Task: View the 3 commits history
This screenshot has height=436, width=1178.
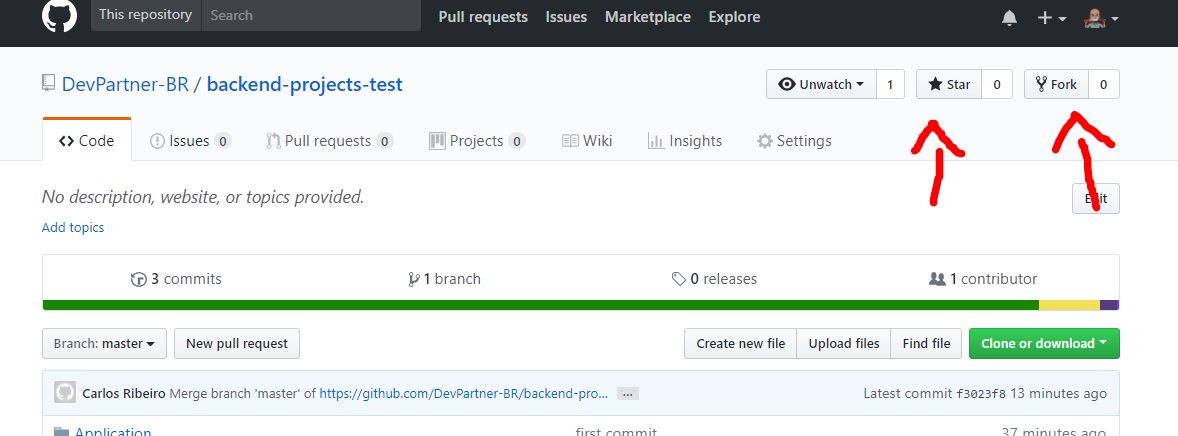Action: click(x=176, y=279)
